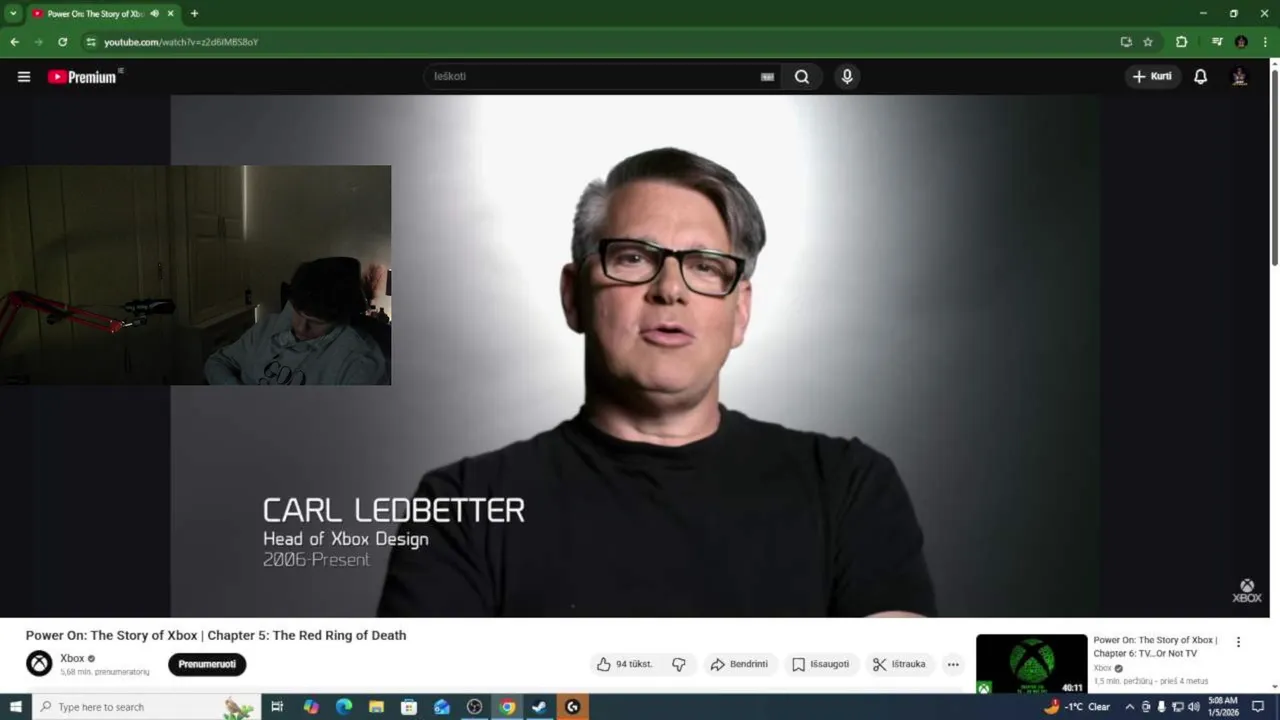Open a new browser tab
The image size is (1280, 720).
(x=194, y=14)
